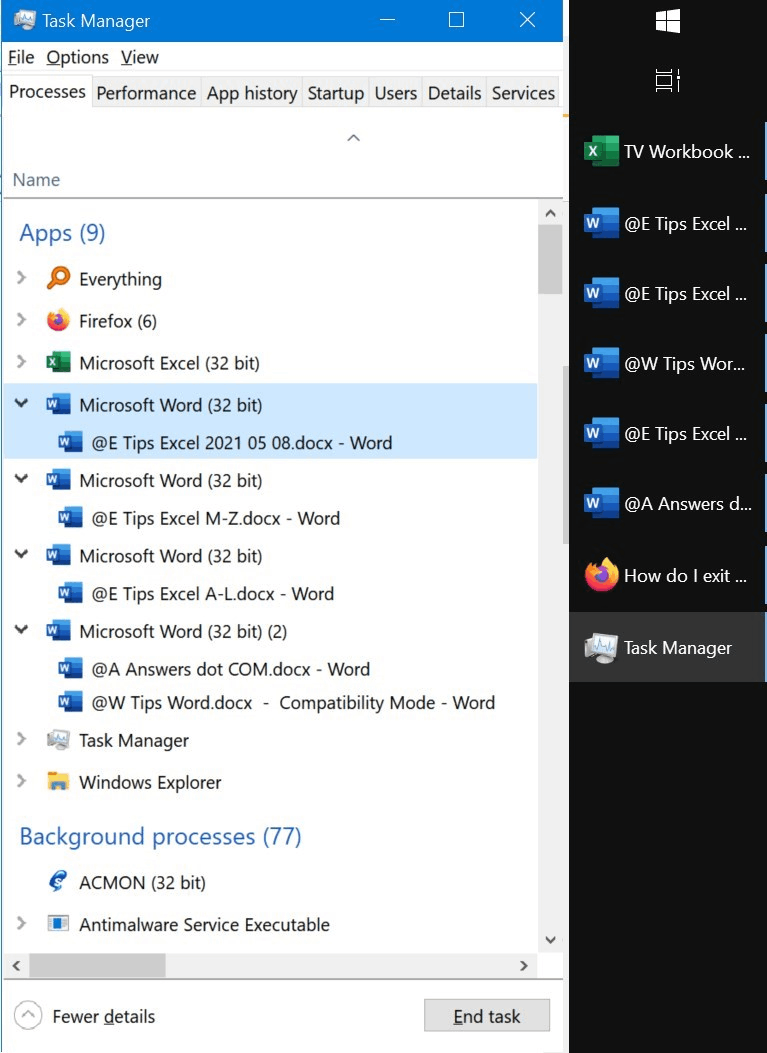Select @E Tips Excel 2021 05 08.docx row
This screenshot has height=1053, width=767.
[x=270, y=443]
